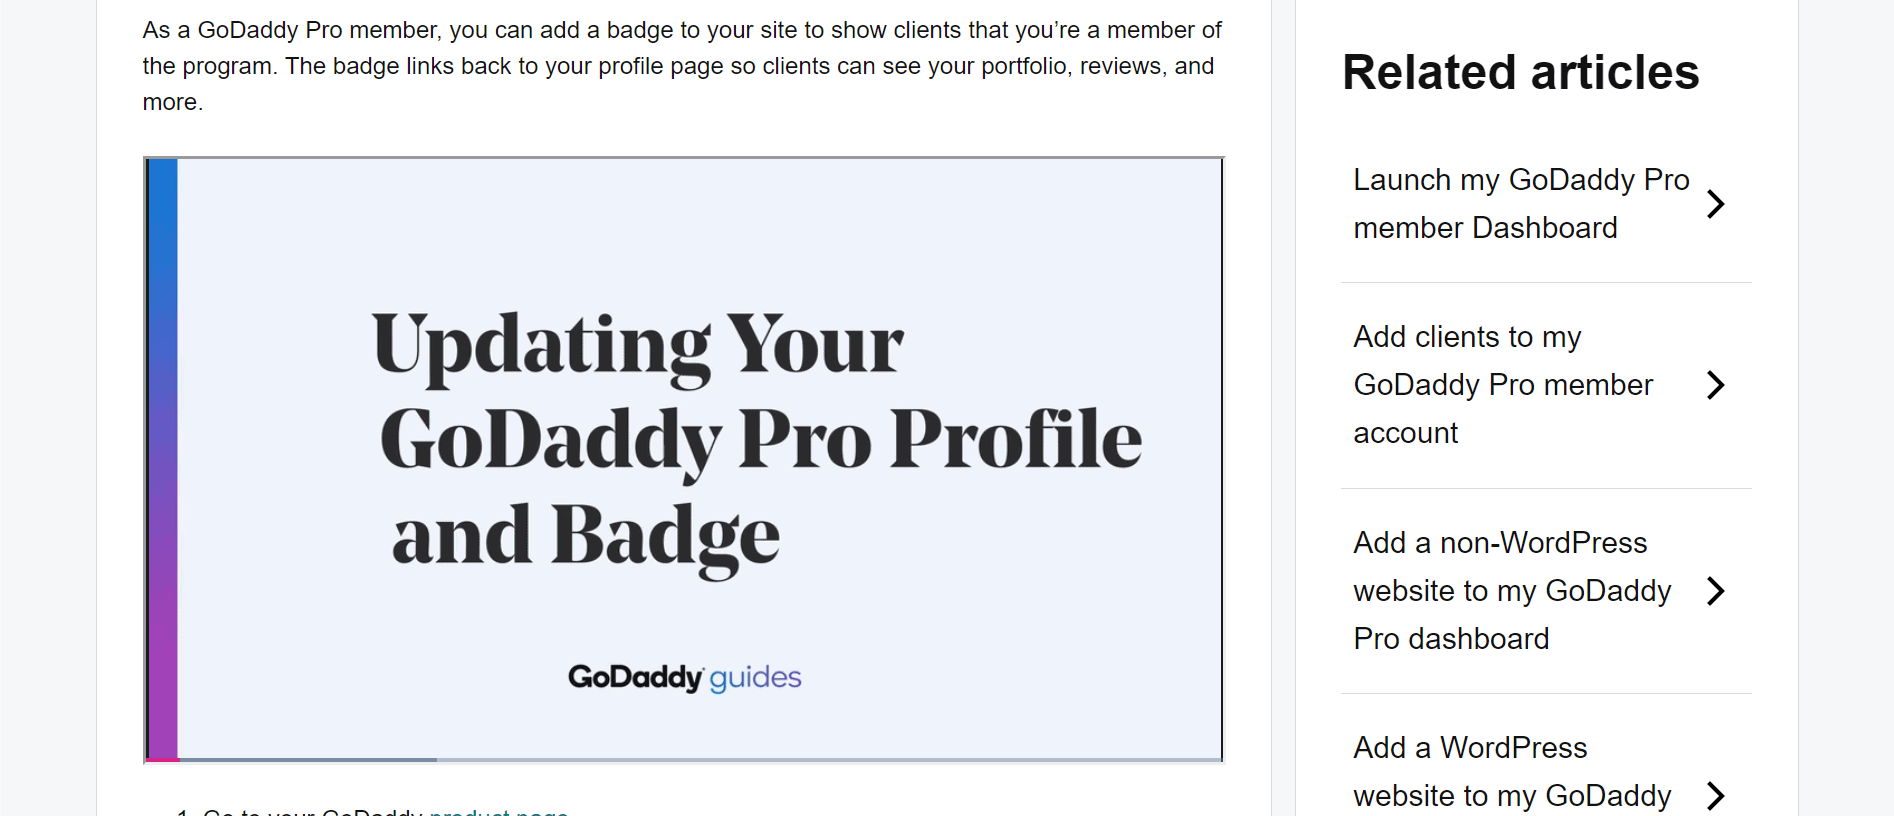Viewport: 1894px width, 816px height.
Task: Click the word guides in the video logo
Action: tap(756, 679)
